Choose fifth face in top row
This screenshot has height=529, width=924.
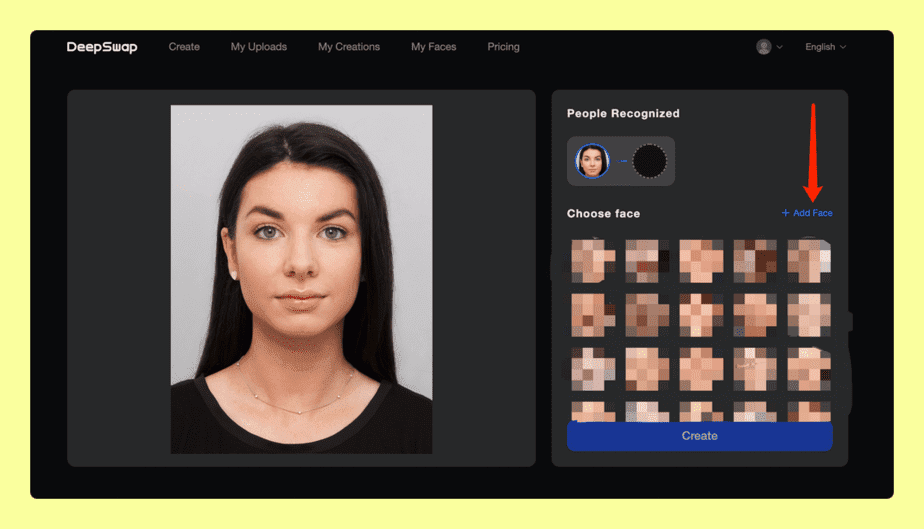coord(809,260)
